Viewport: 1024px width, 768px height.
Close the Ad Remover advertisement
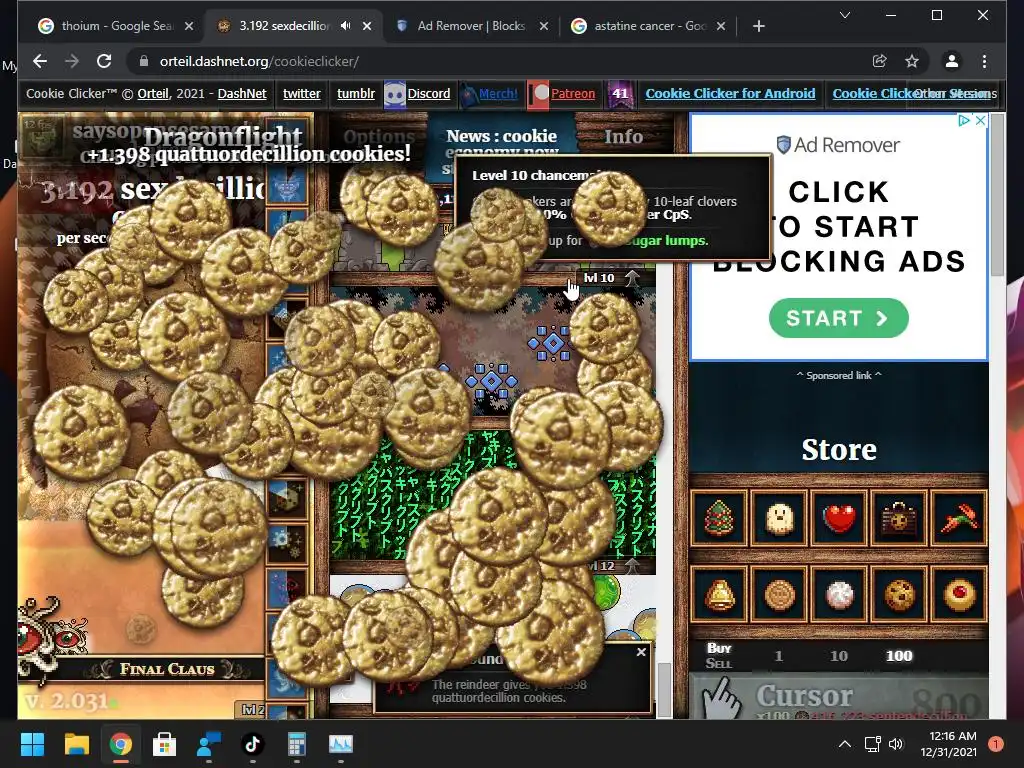click(980, 120)
